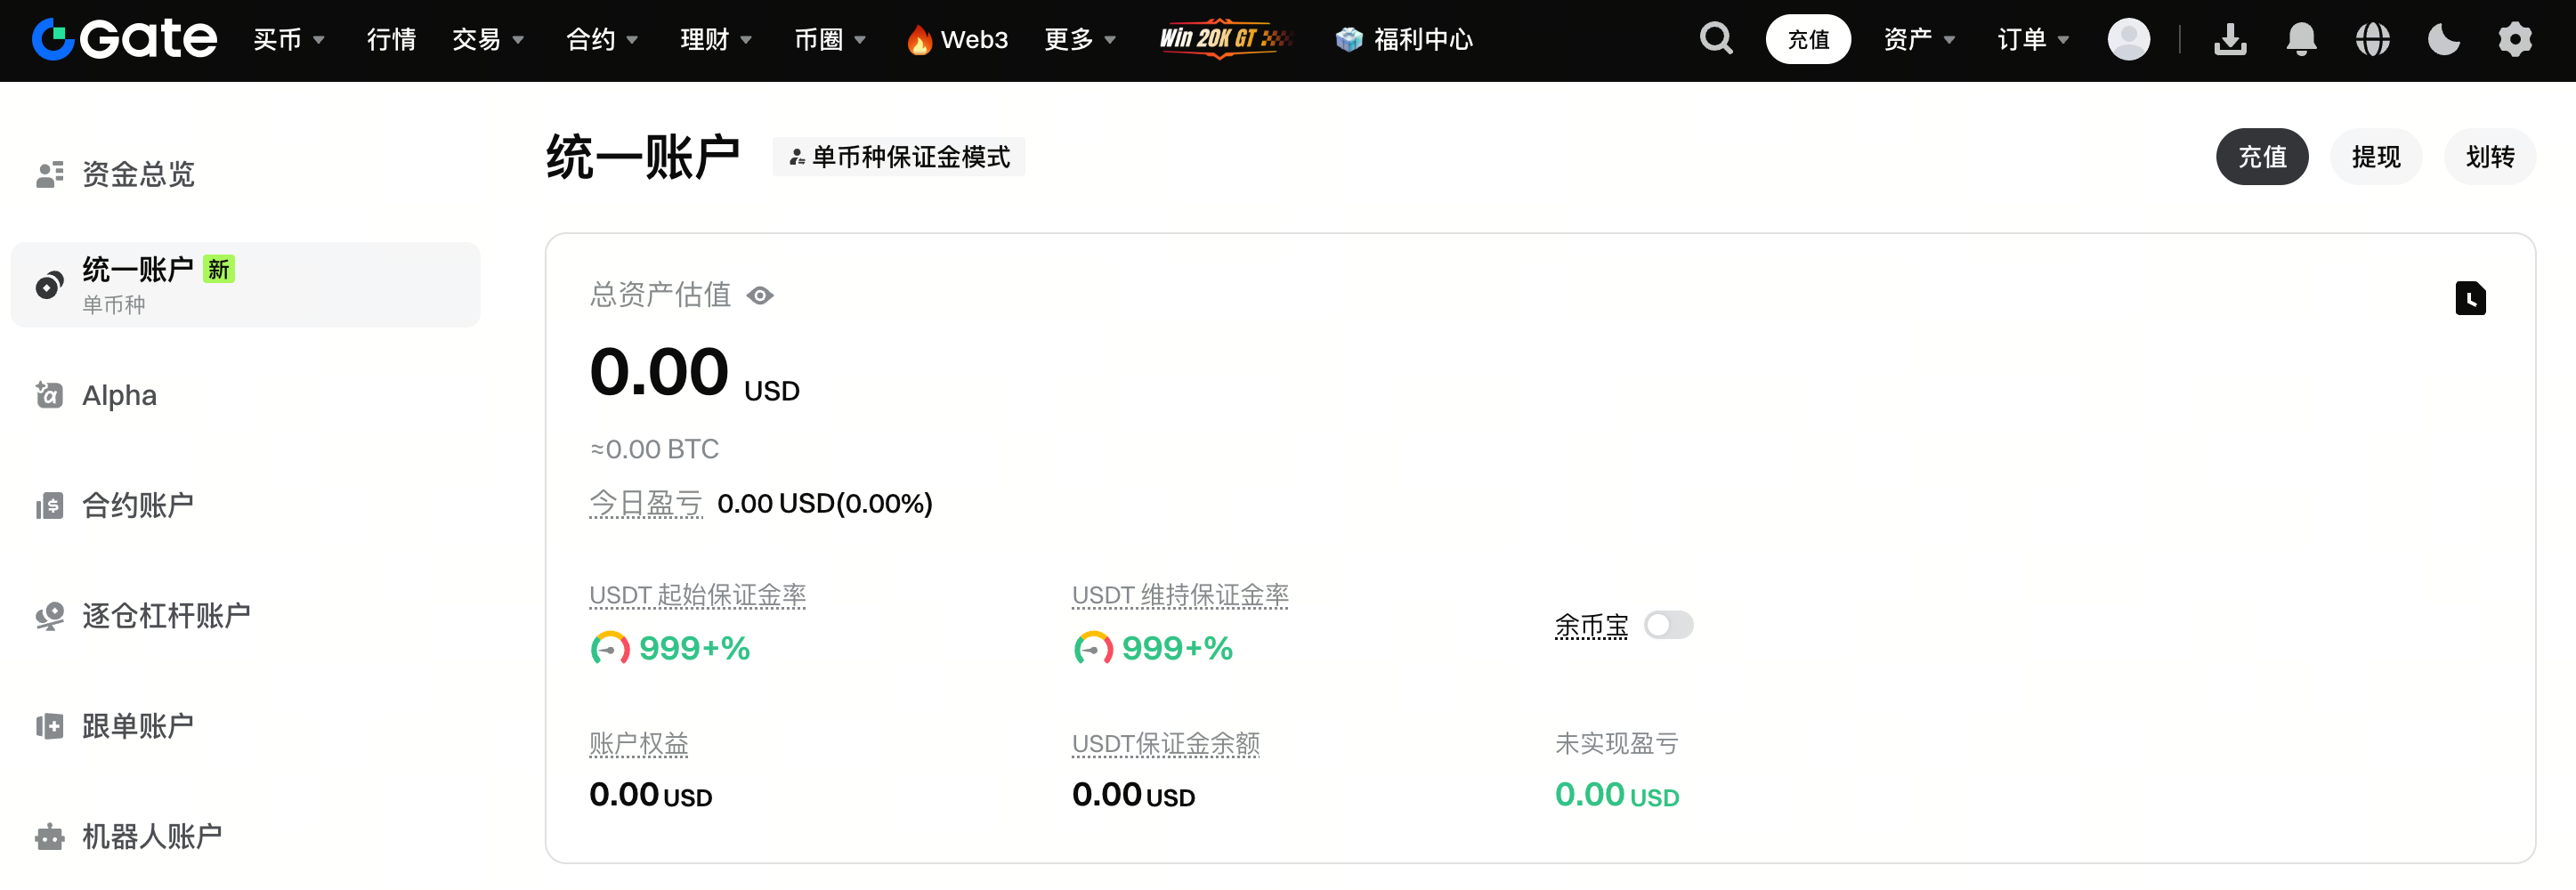Open the user profile avatar
2576x890 pixels.
2128,39
